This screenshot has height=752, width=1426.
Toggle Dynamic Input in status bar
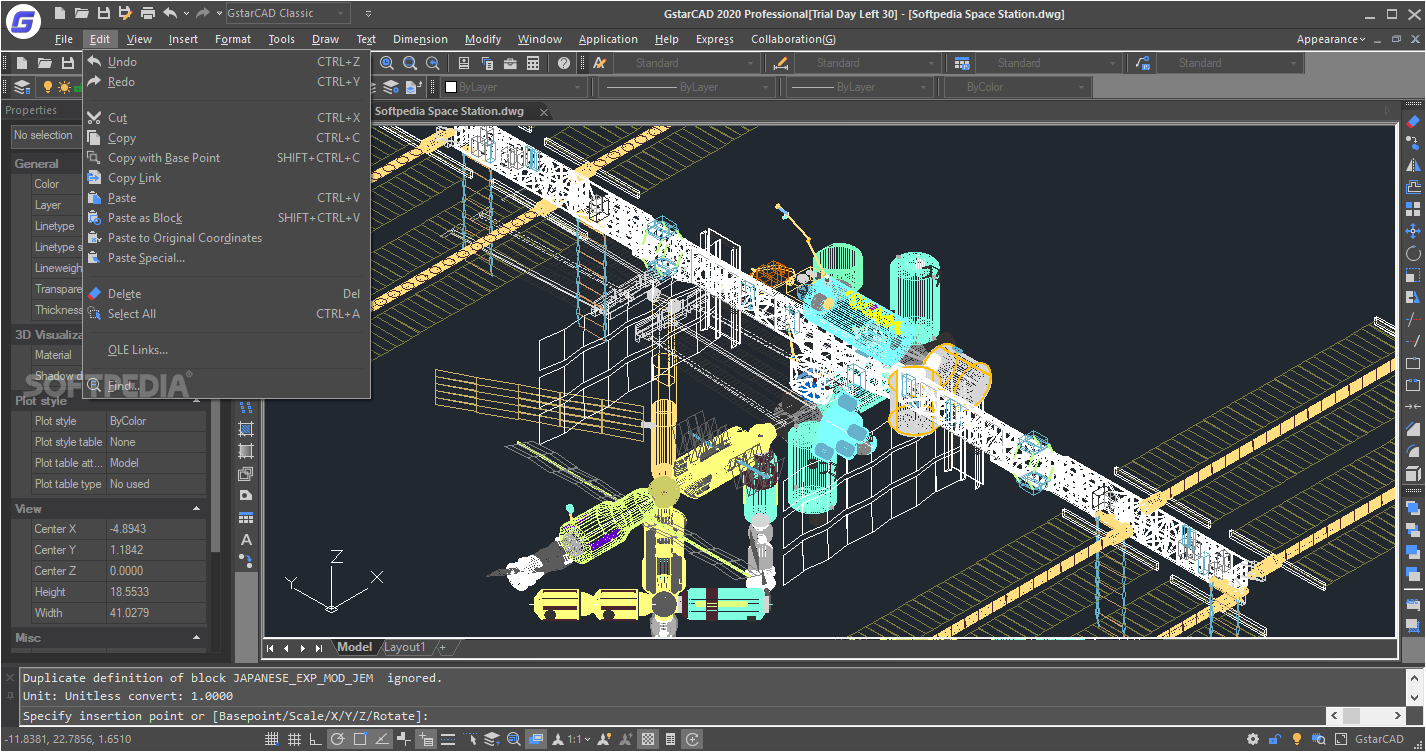coord(426,740)
